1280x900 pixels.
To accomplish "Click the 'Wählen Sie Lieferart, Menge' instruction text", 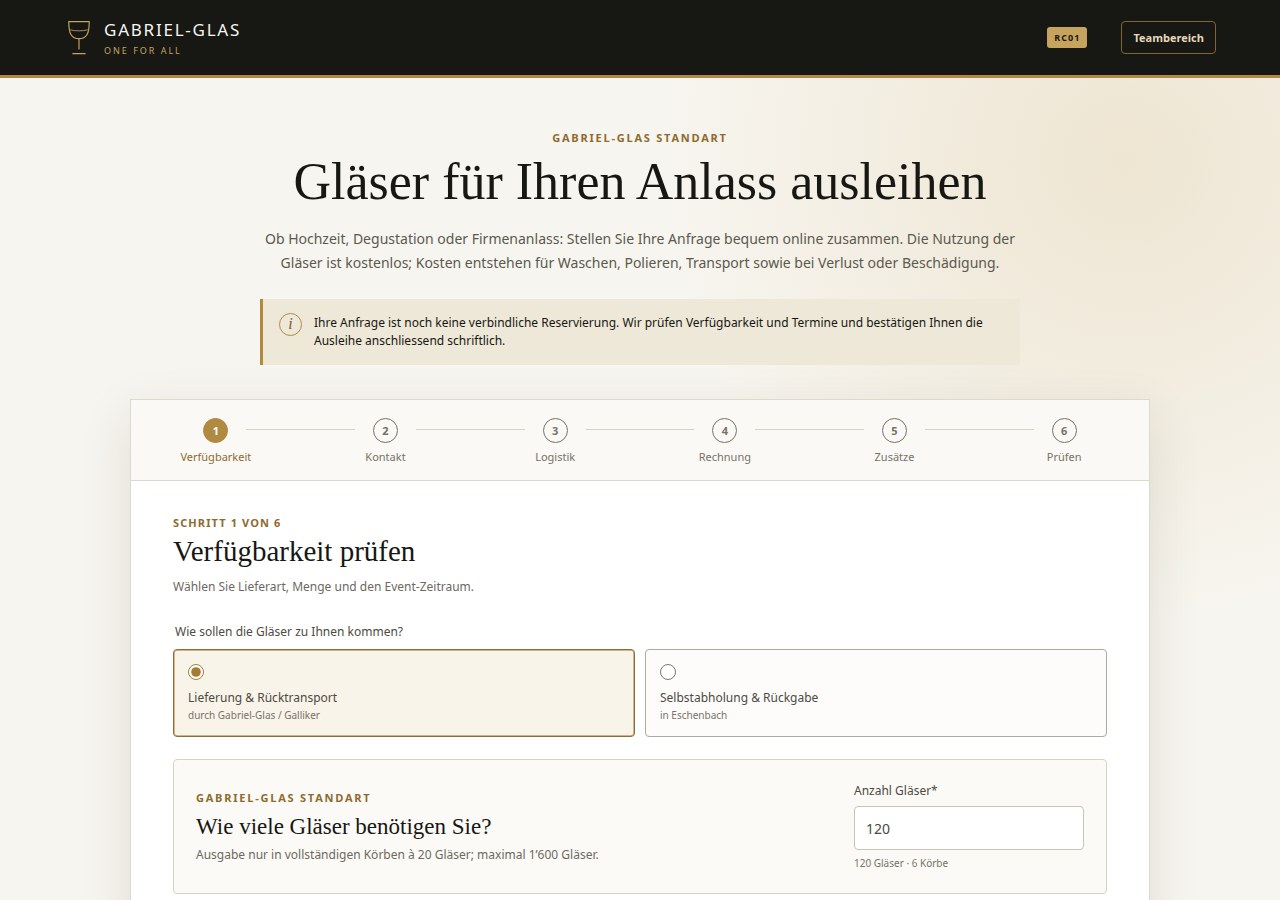I will 323,587.
